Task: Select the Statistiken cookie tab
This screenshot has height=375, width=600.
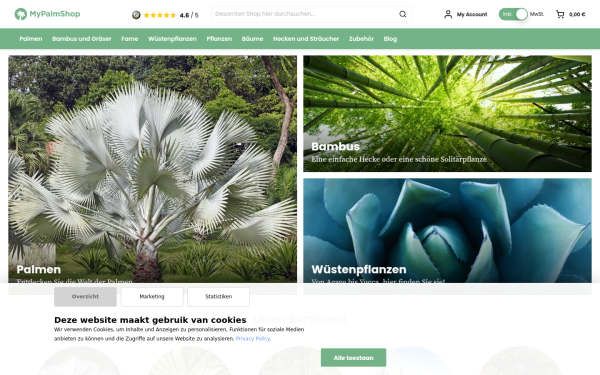Action: pos(218,297)
